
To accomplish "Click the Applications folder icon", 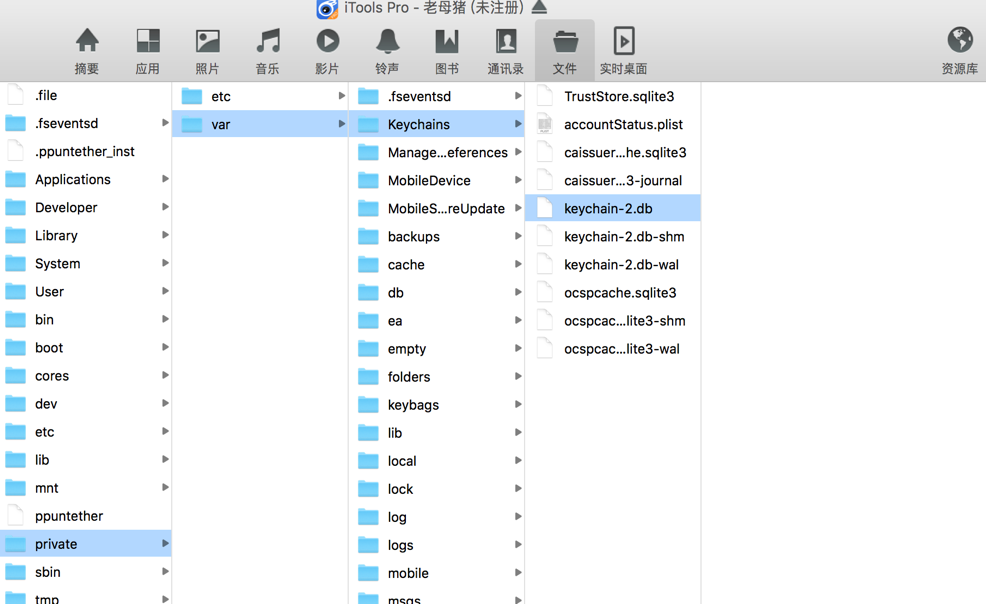I will pyautogui.click(x=16, y=180).
